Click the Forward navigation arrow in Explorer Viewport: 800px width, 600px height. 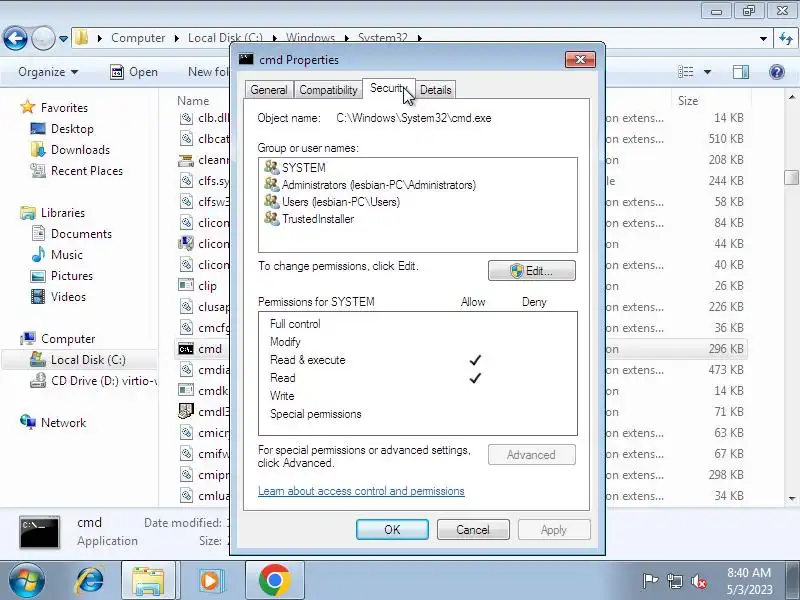(x=43, y=38)
